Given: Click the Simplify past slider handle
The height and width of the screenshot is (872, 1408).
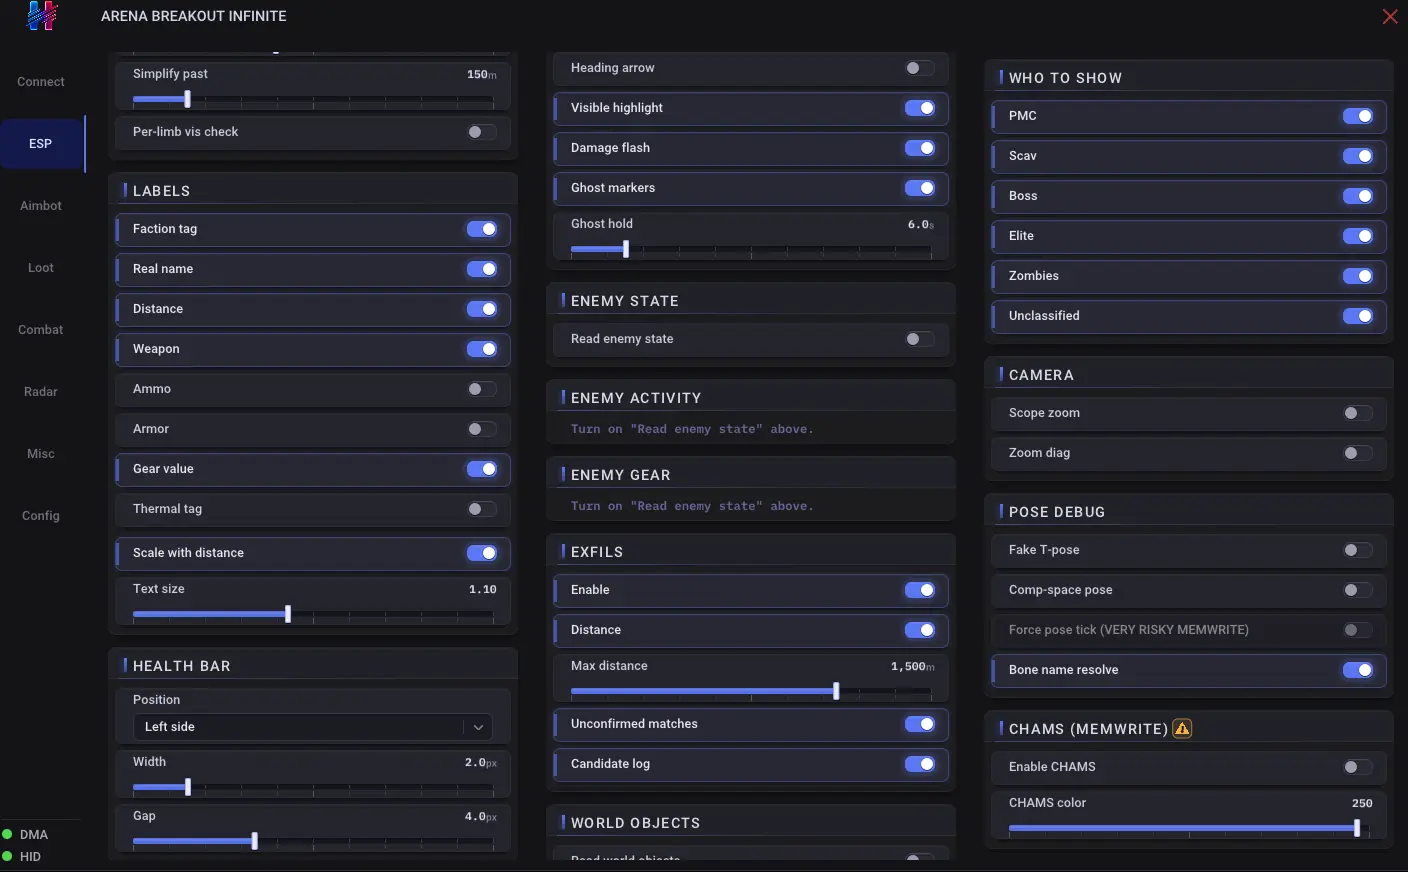Looking at the screenshot, I should pyautogui.click(x=187, y=99).
